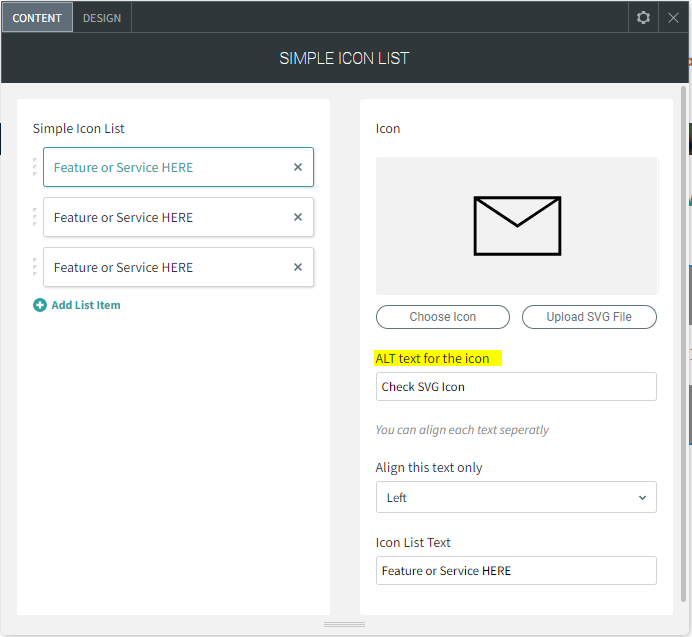Screen dimensions: 692x637
Task: Switch to the Design tab
Action: [102, 18]
